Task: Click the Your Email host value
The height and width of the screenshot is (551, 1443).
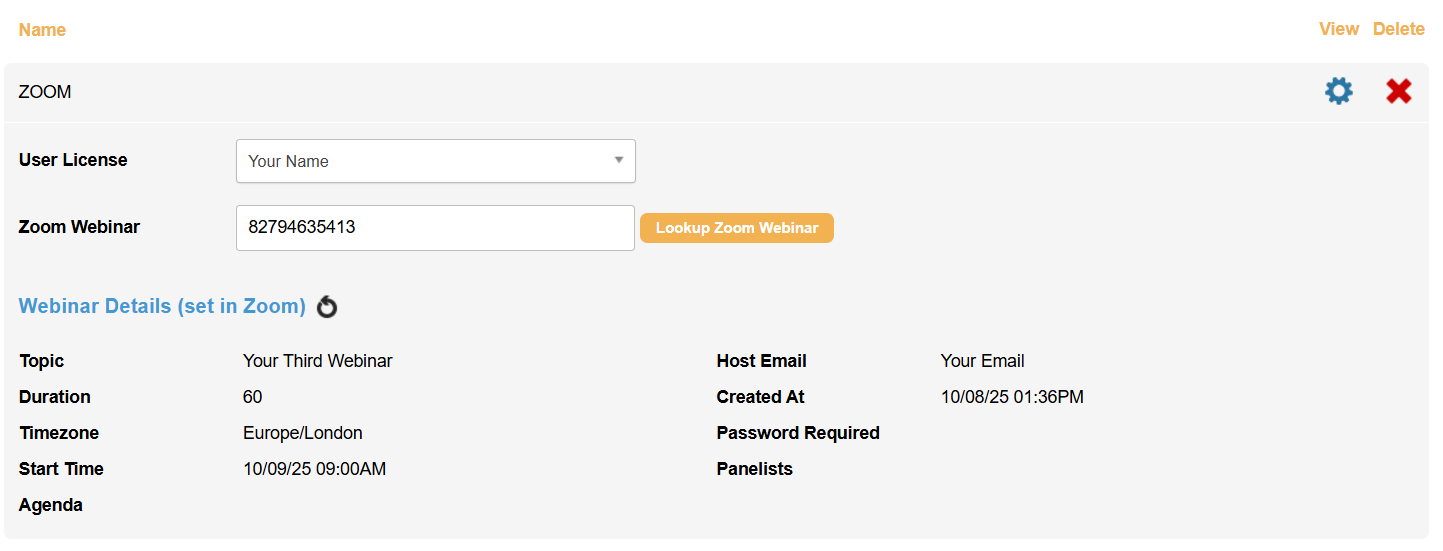Action: [982, 361]
